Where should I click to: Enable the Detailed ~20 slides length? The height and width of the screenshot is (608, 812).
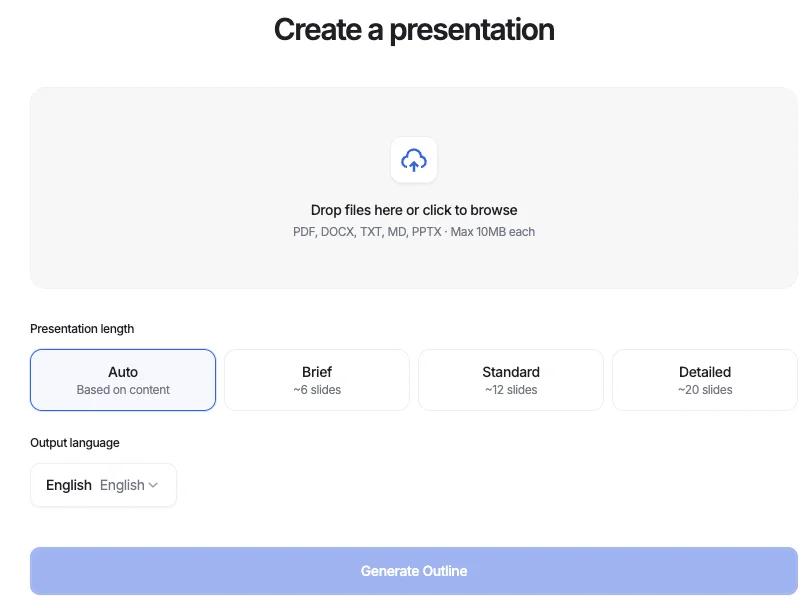click(x=704, y=380)
